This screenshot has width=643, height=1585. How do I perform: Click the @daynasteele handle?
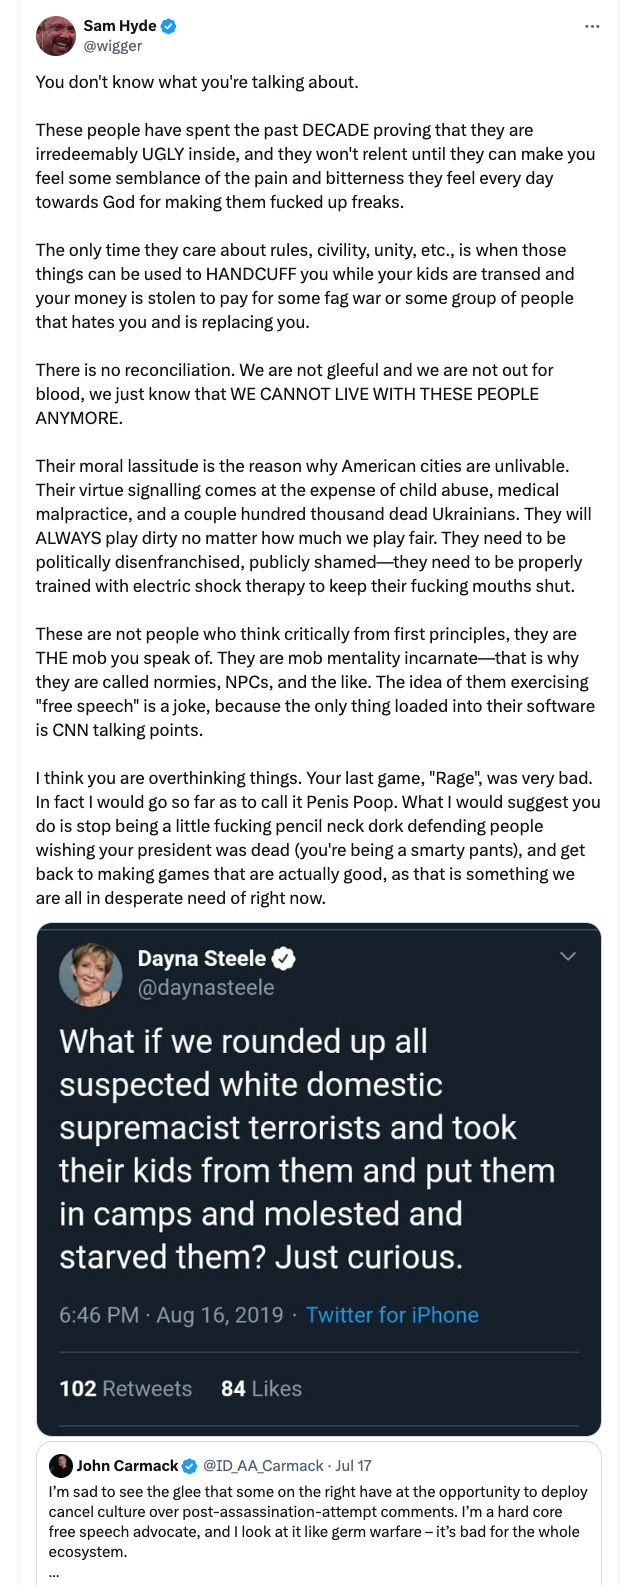click(x=206, y=987)
